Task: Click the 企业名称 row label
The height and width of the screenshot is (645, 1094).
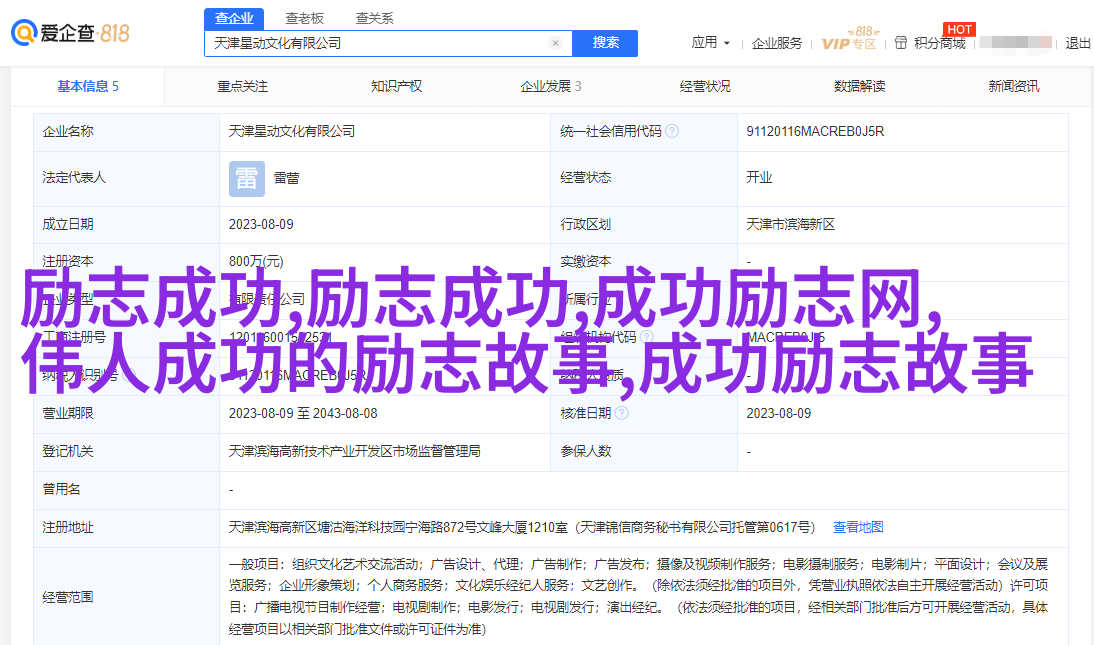Action: point(68,131)
